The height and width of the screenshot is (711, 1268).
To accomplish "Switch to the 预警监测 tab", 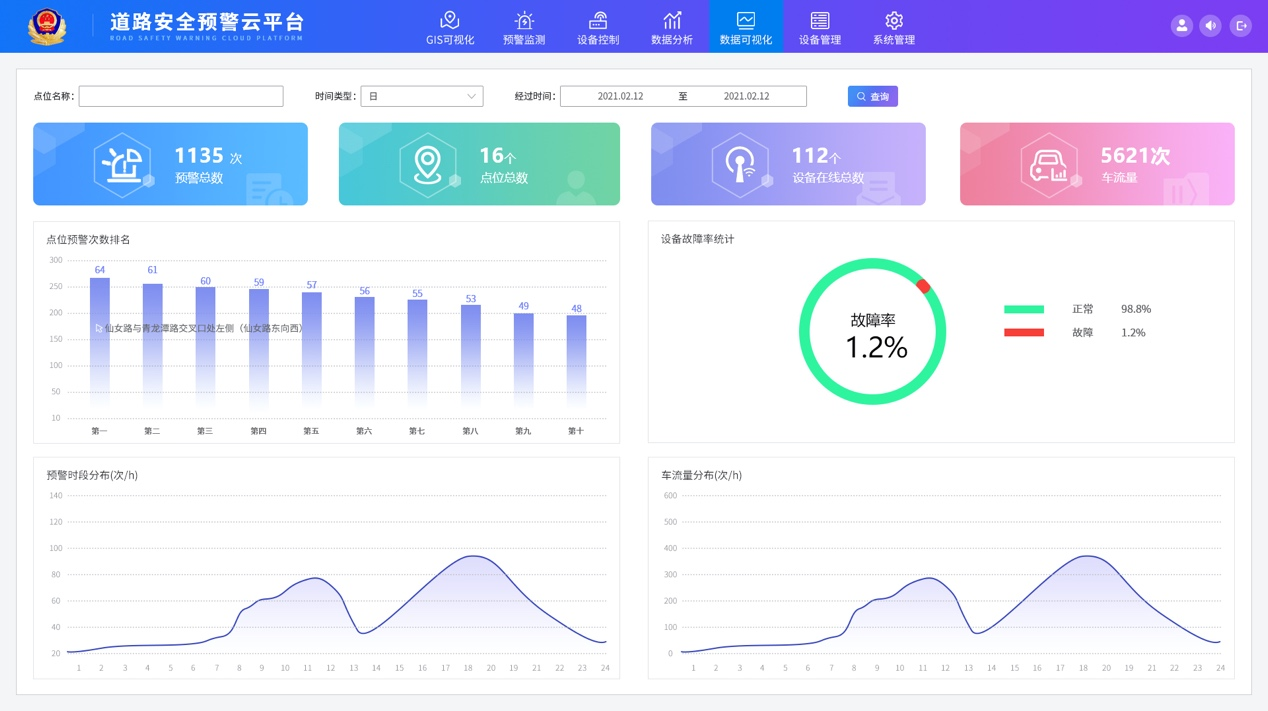I will click(x=524, y=27).
